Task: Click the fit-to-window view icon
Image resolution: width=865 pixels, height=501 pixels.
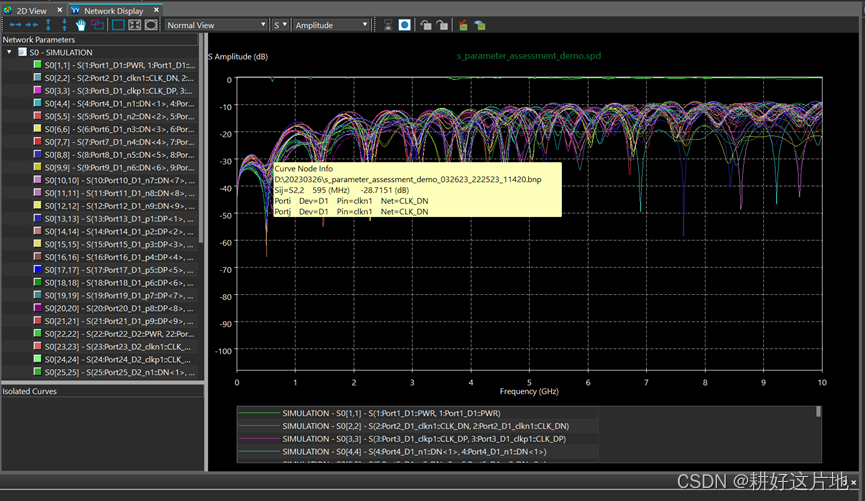Action: point(134,25)
